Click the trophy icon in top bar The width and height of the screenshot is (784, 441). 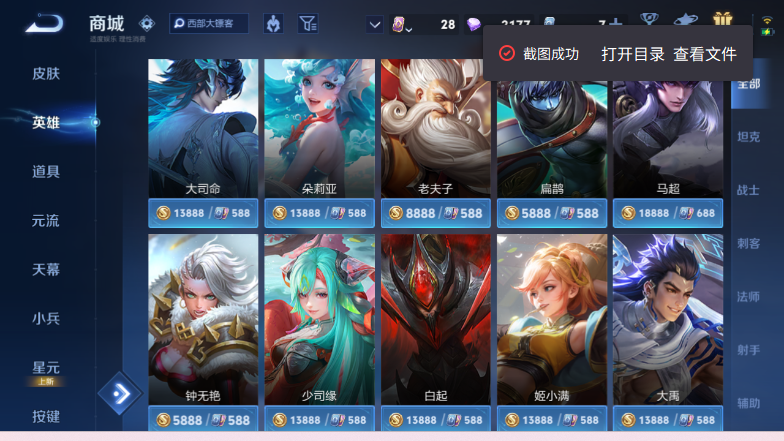[x=649, y=19]
